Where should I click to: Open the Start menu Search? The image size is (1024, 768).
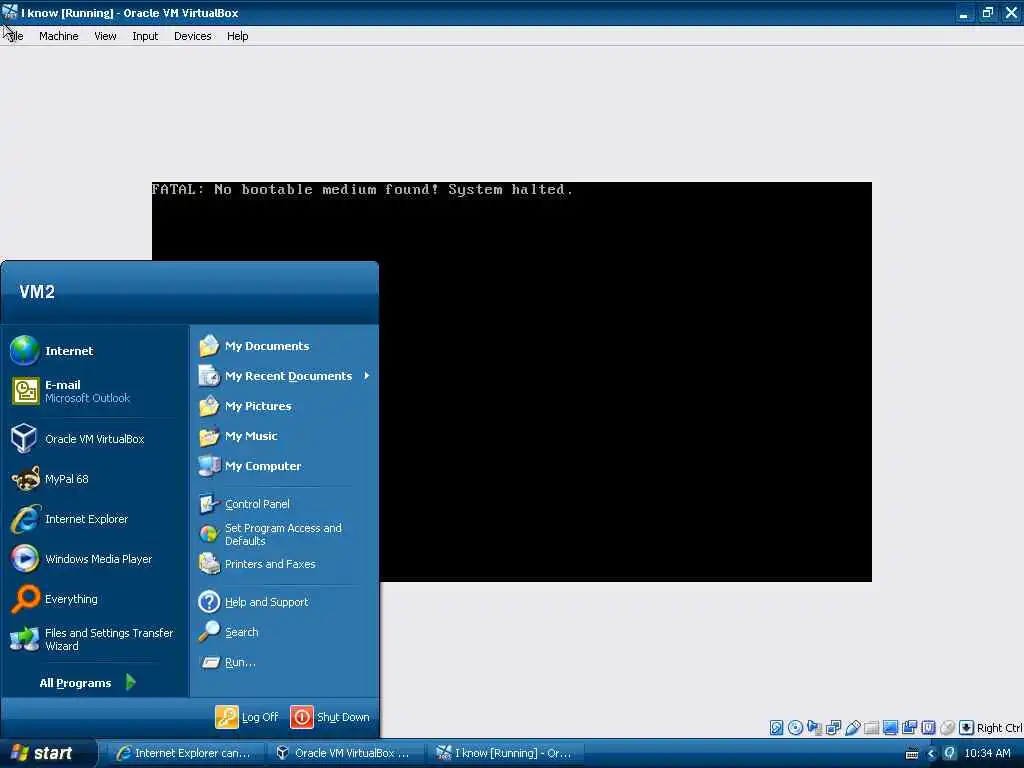284,632
